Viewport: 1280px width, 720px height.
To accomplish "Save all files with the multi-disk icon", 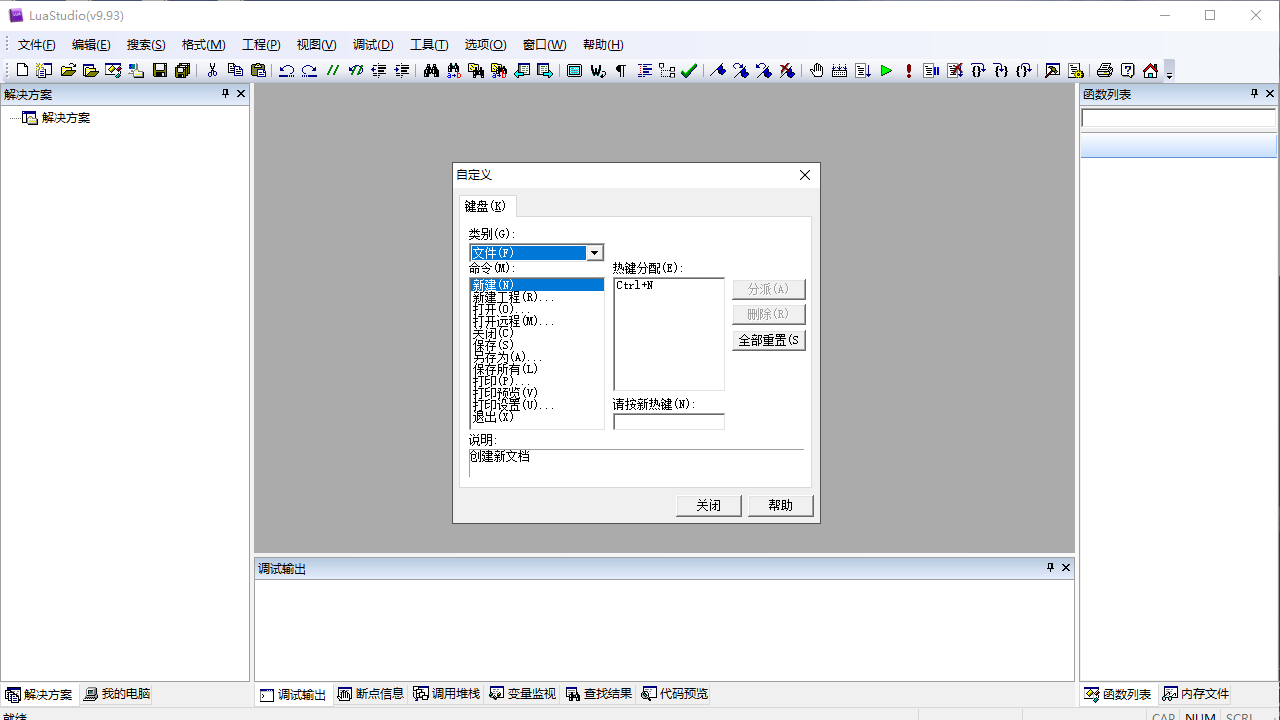I will click(182, 70).
